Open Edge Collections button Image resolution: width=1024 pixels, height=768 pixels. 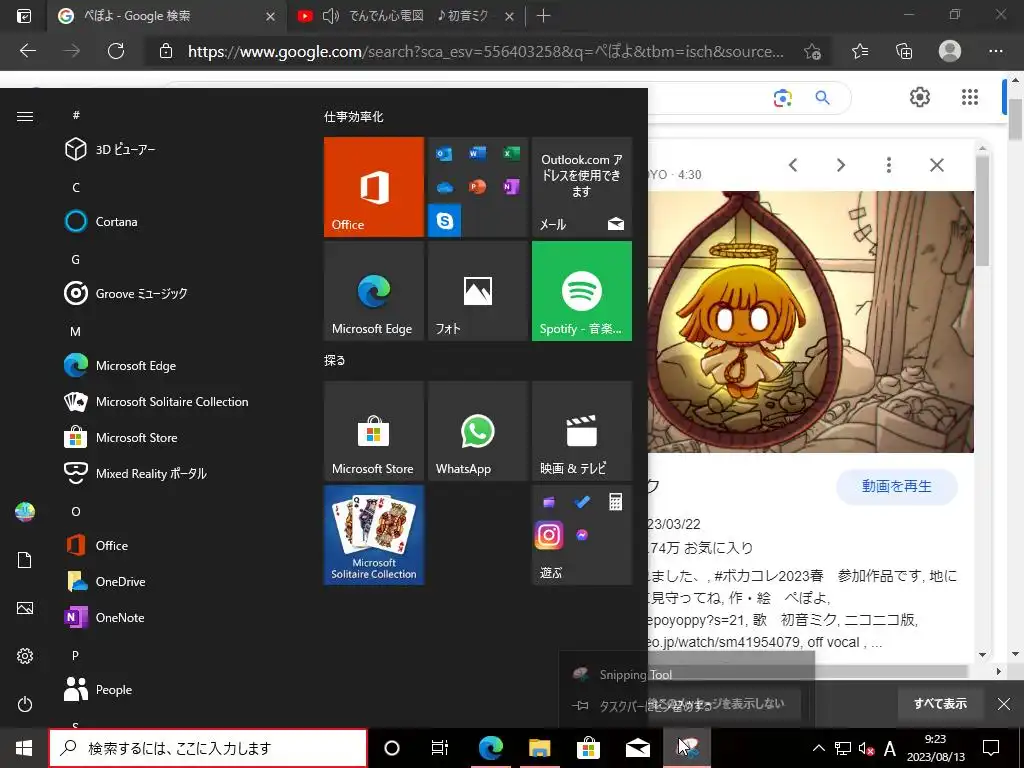click(904, 51)
